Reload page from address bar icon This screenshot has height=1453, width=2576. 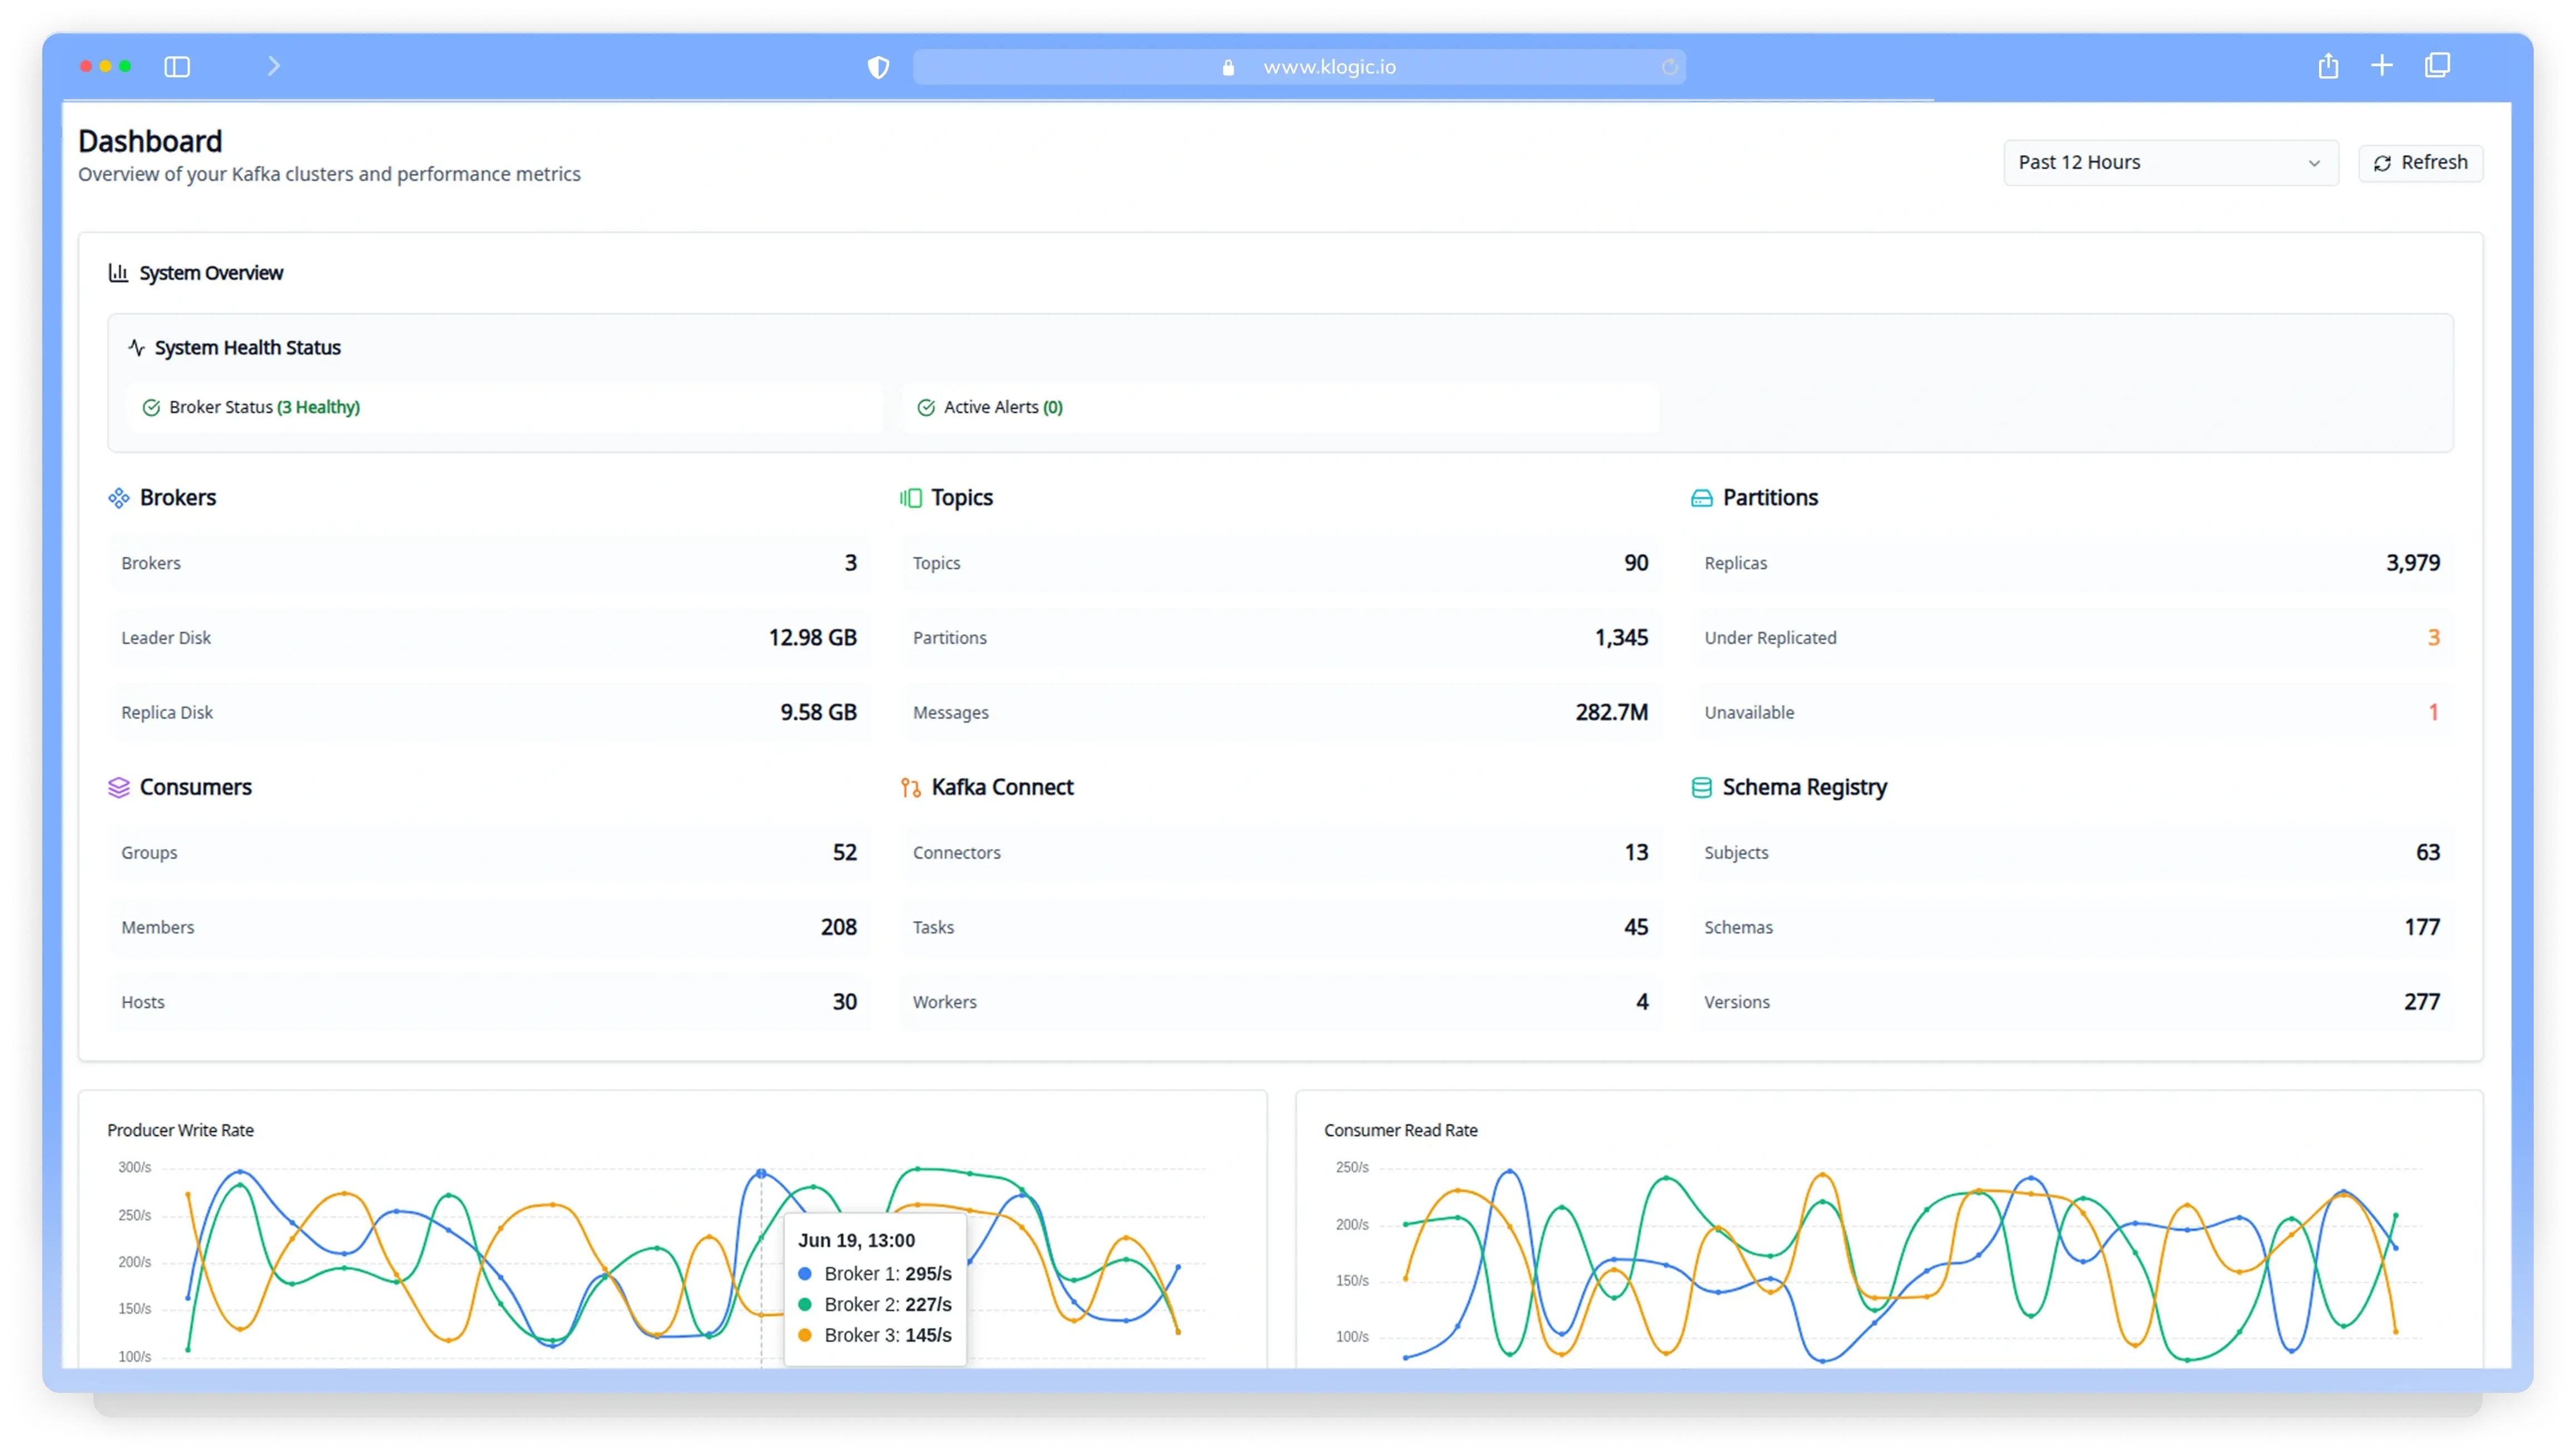[1669, 67]
